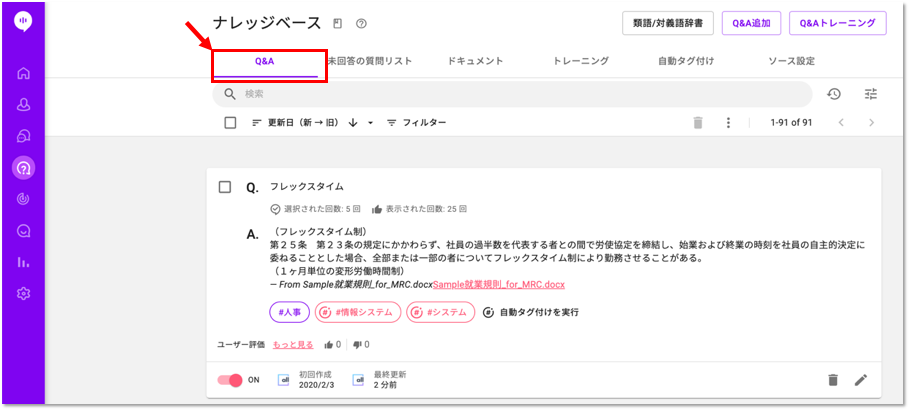Select the #システム suggested tag
The width and height of the screenshot is (910, 411).
(440, 312)
